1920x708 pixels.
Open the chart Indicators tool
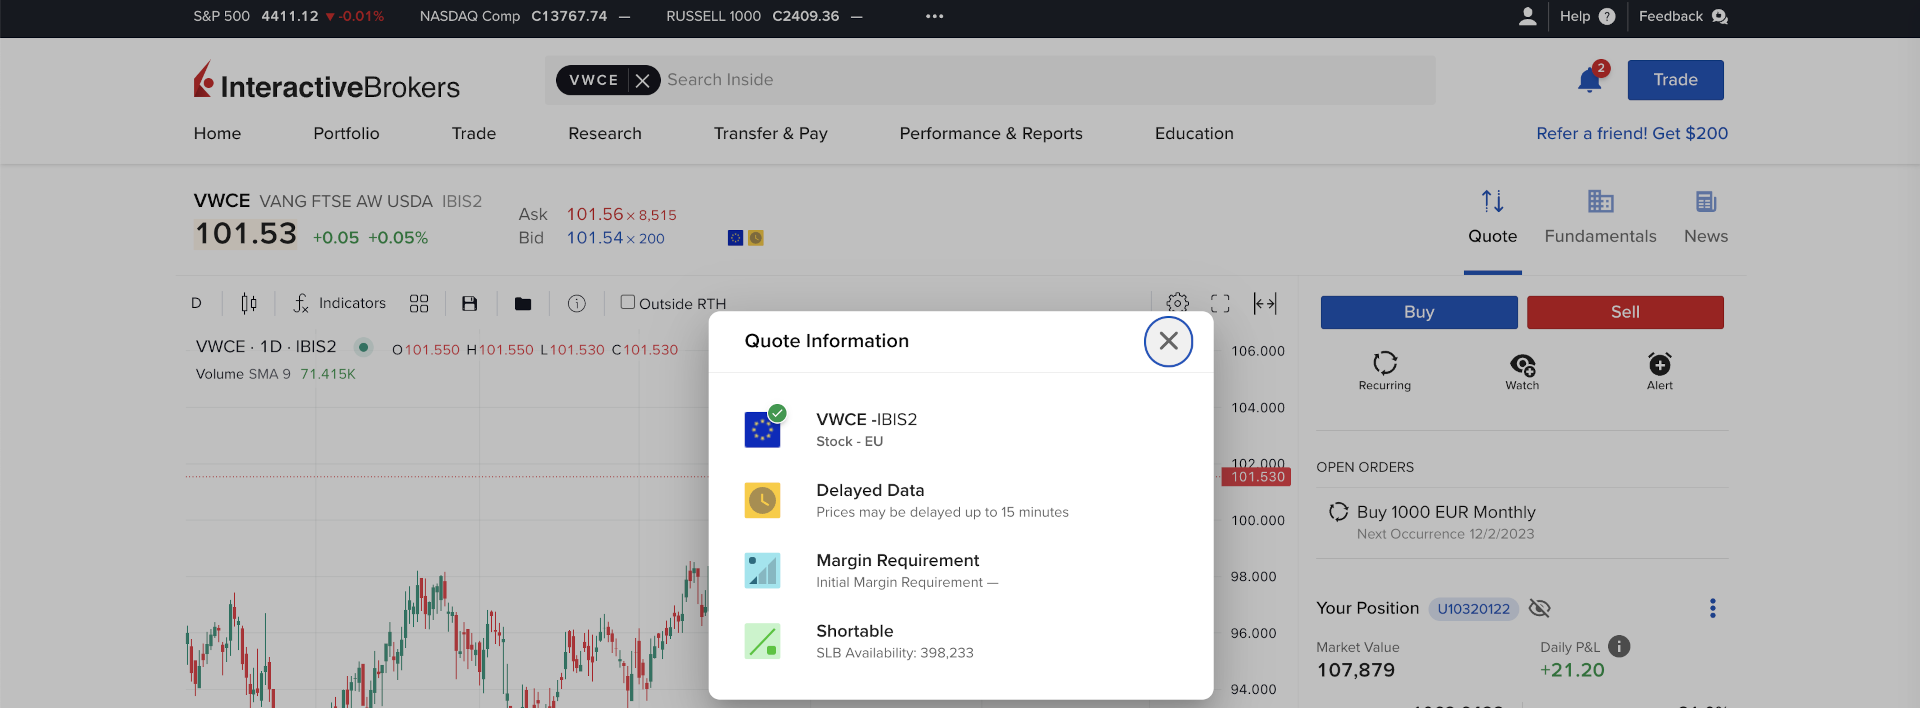tap(339, 303)
